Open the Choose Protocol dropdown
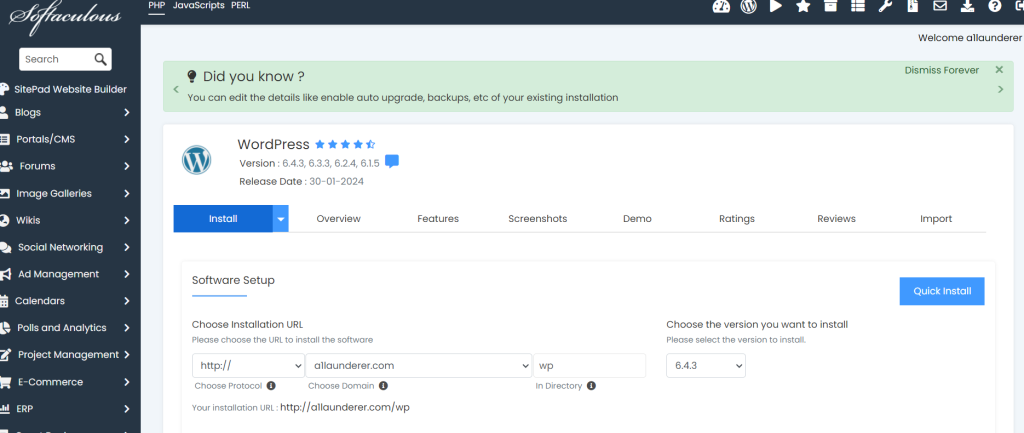The image size is (1024, 433). [x=248, y=366]
